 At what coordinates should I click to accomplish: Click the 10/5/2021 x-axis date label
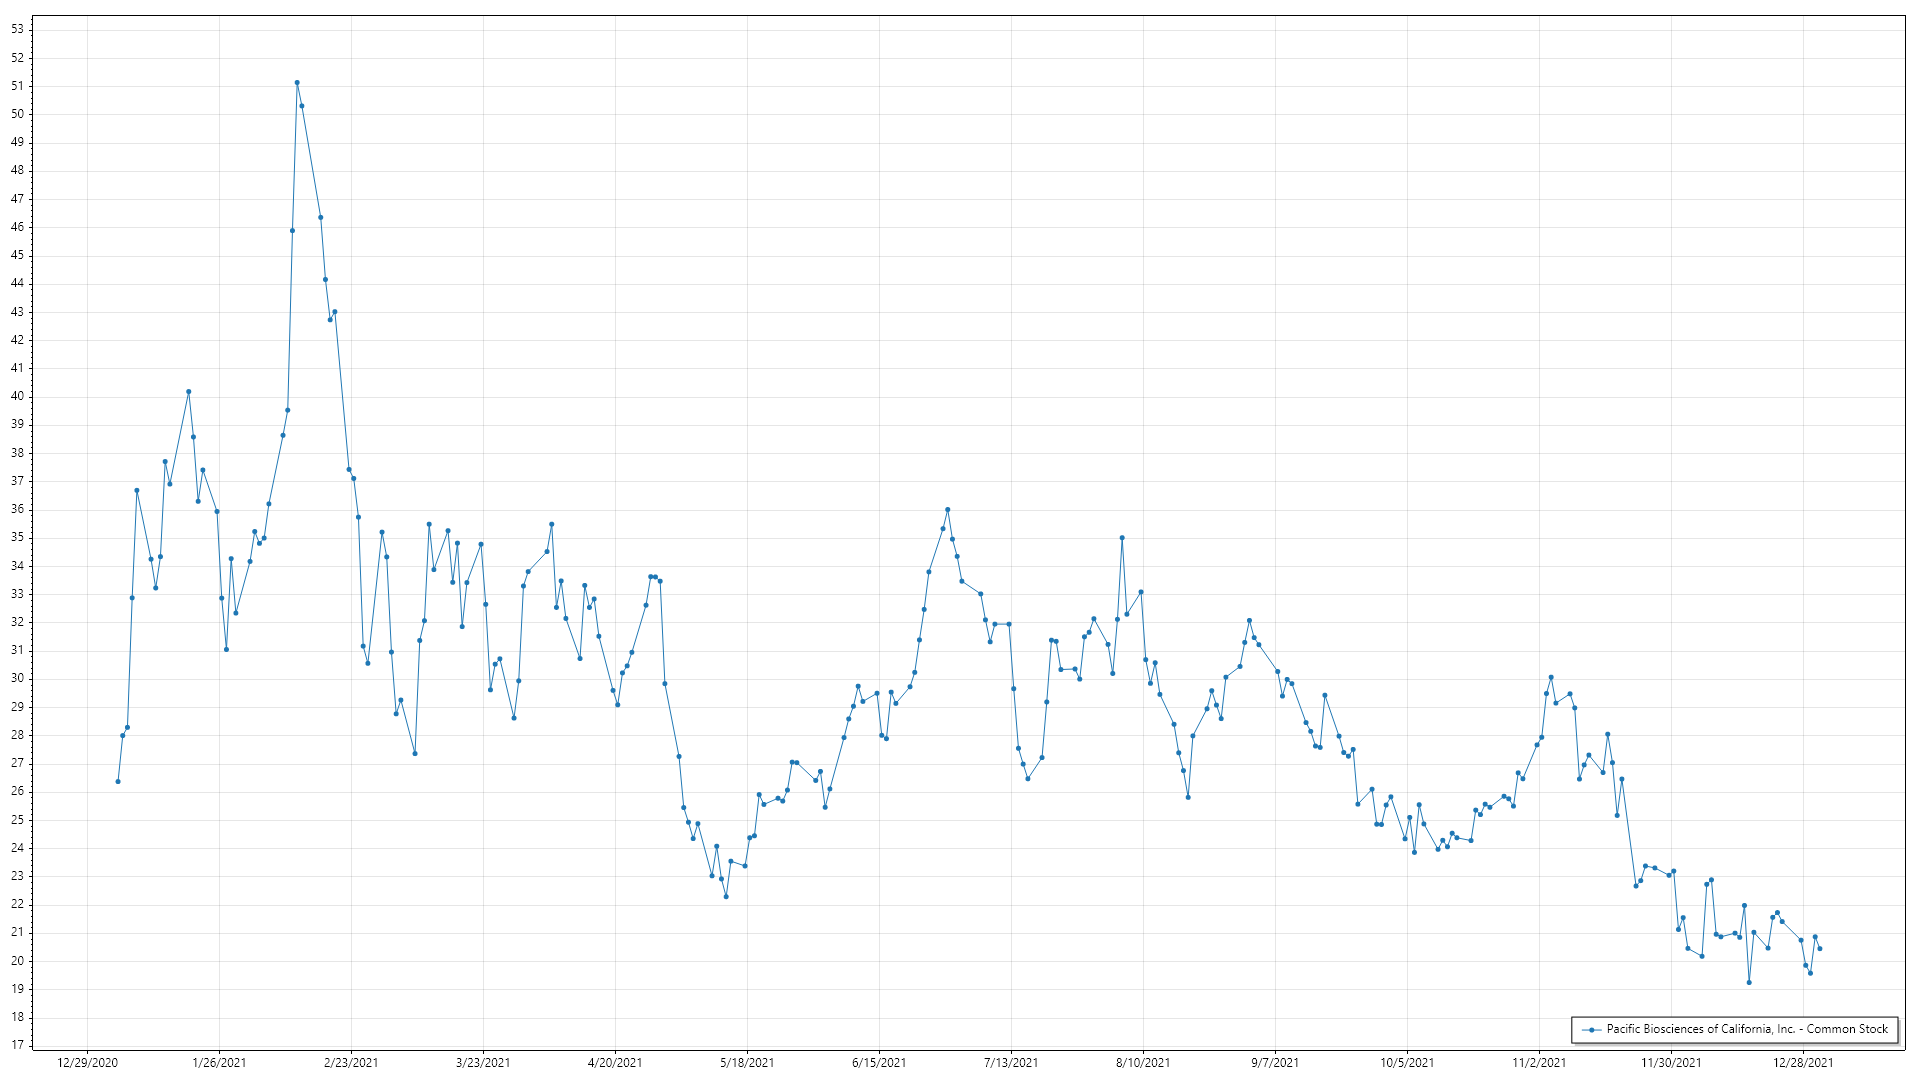click(1407, 1063)
